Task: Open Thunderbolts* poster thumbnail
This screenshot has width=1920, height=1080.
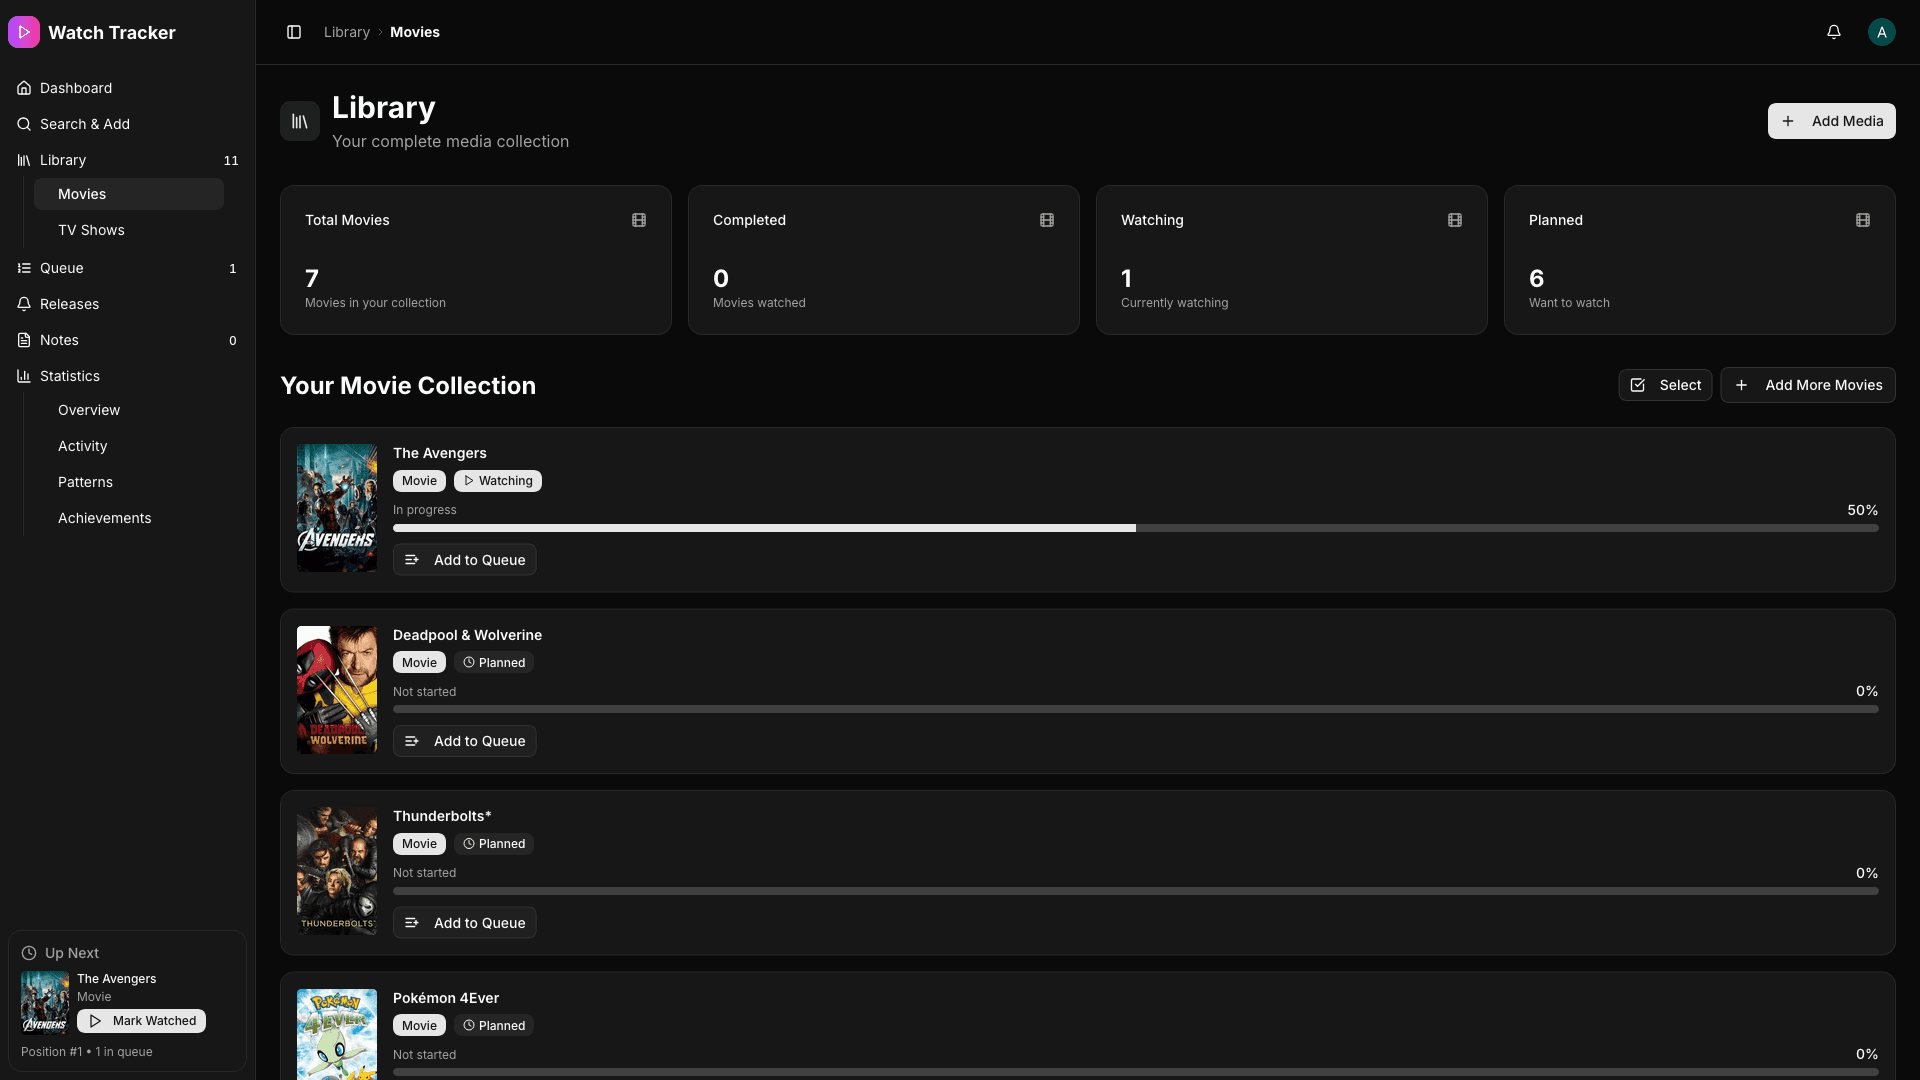Action: pyautogui.click(x=337, y=871)
